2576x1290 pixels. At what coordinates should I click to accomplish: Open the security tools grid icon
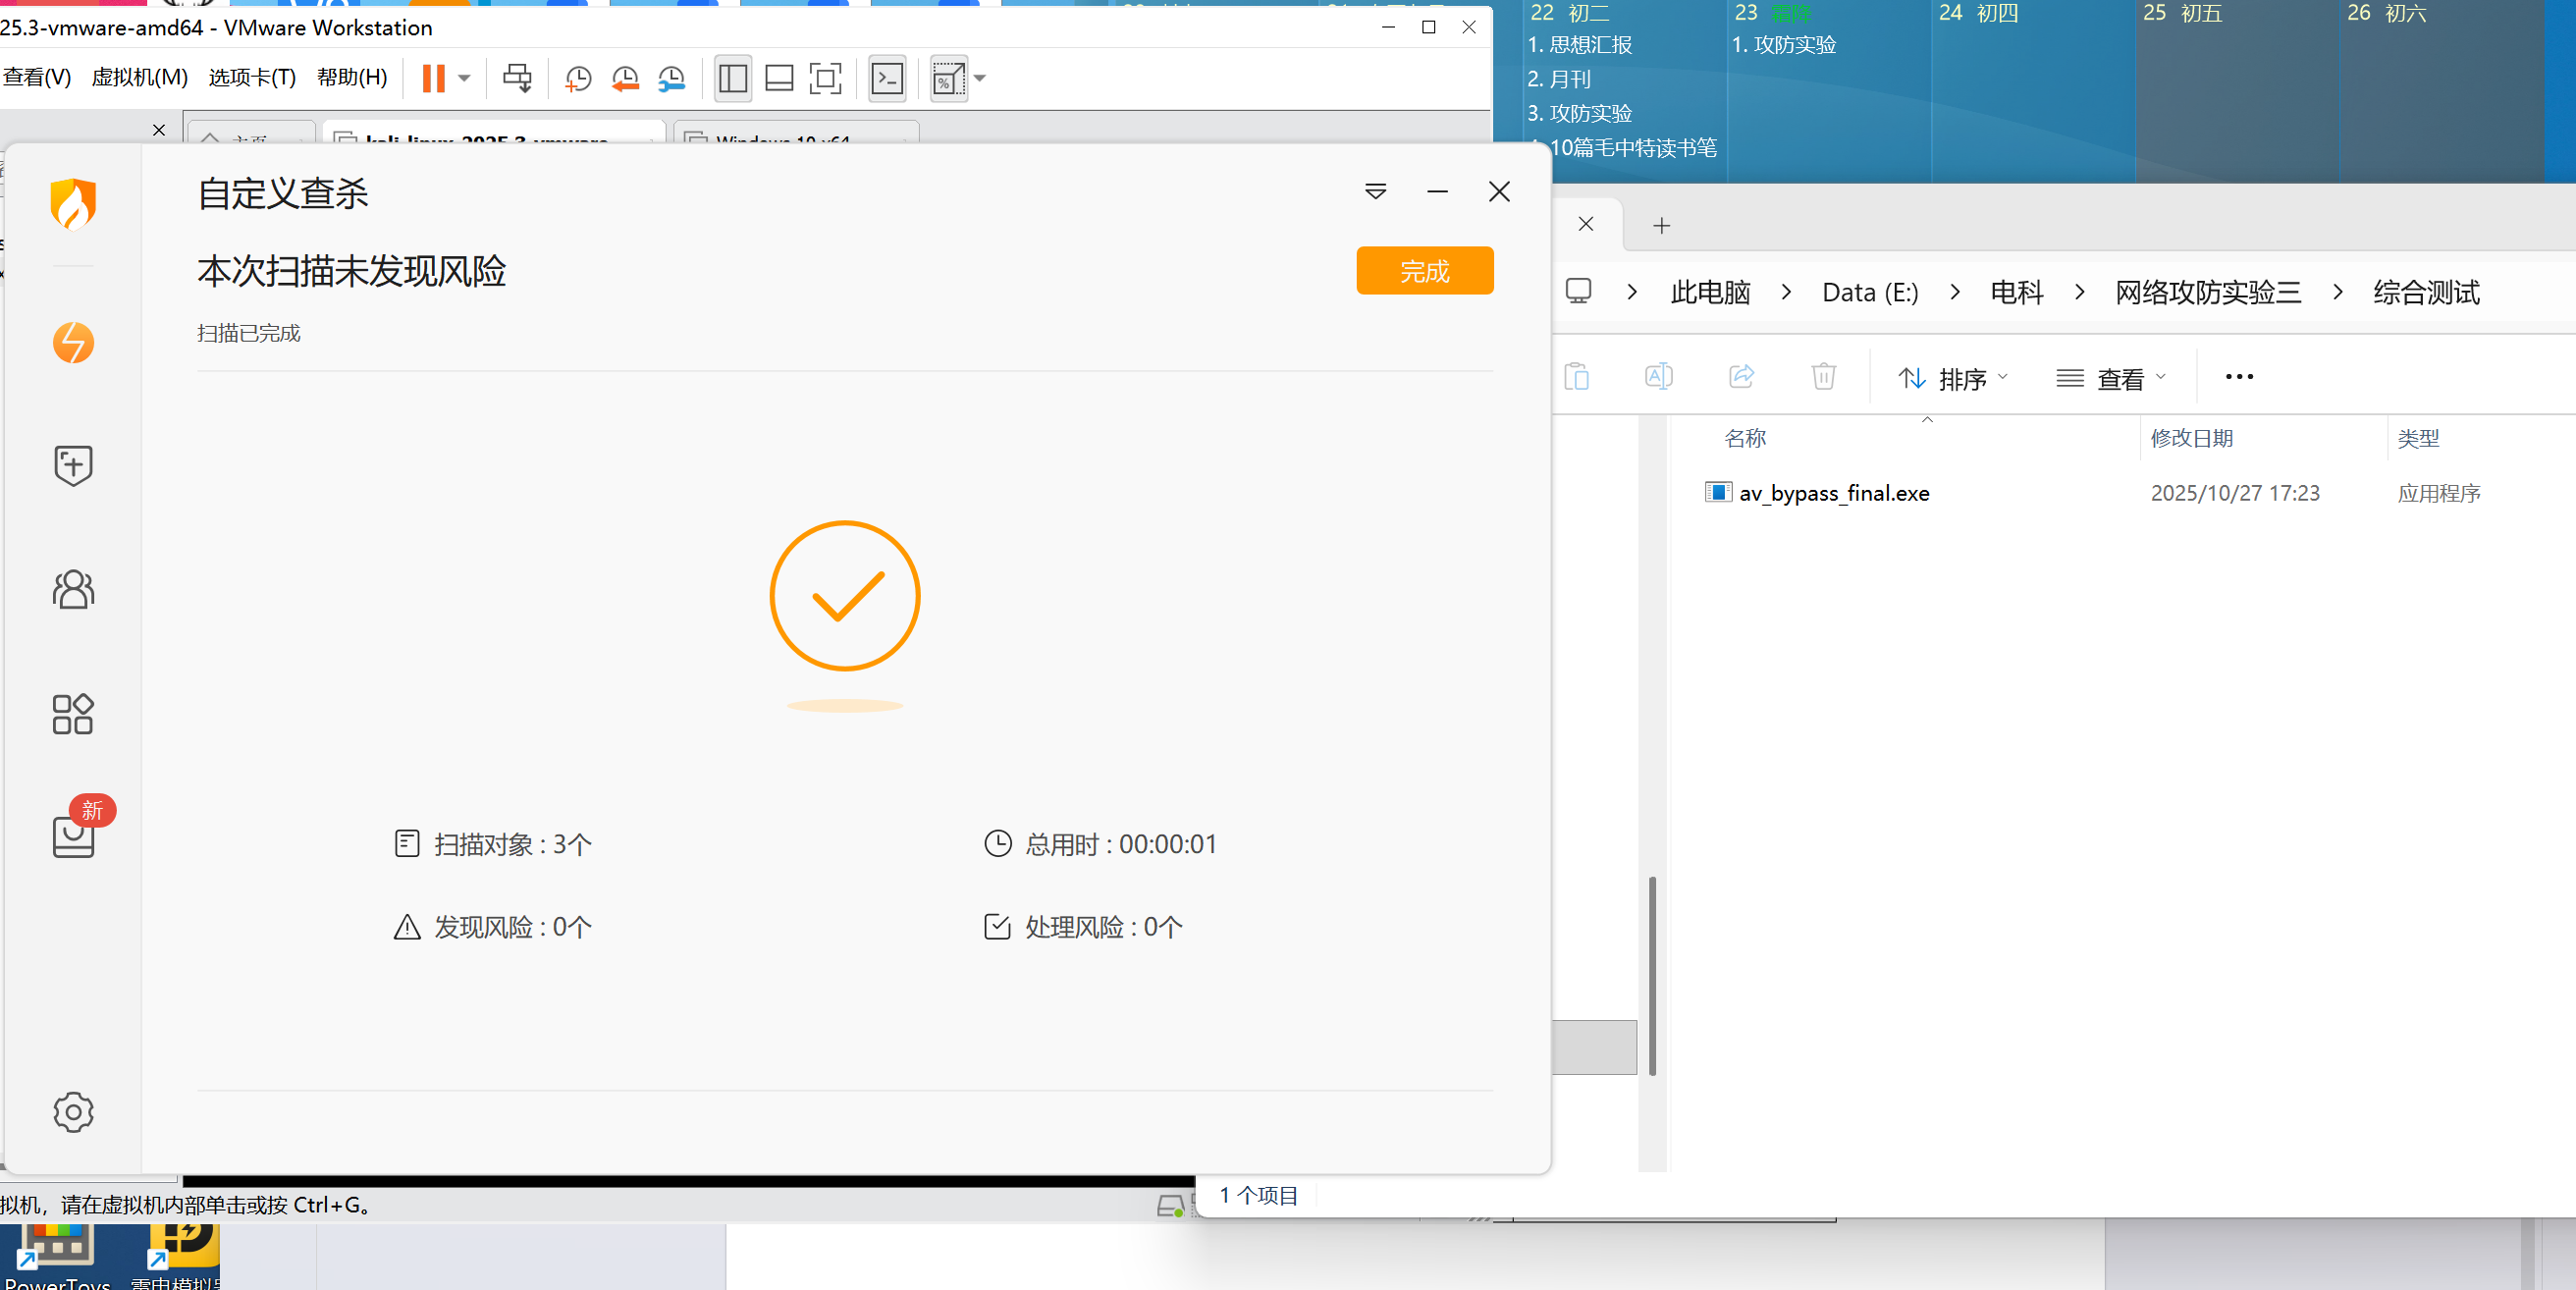point(73,714)
